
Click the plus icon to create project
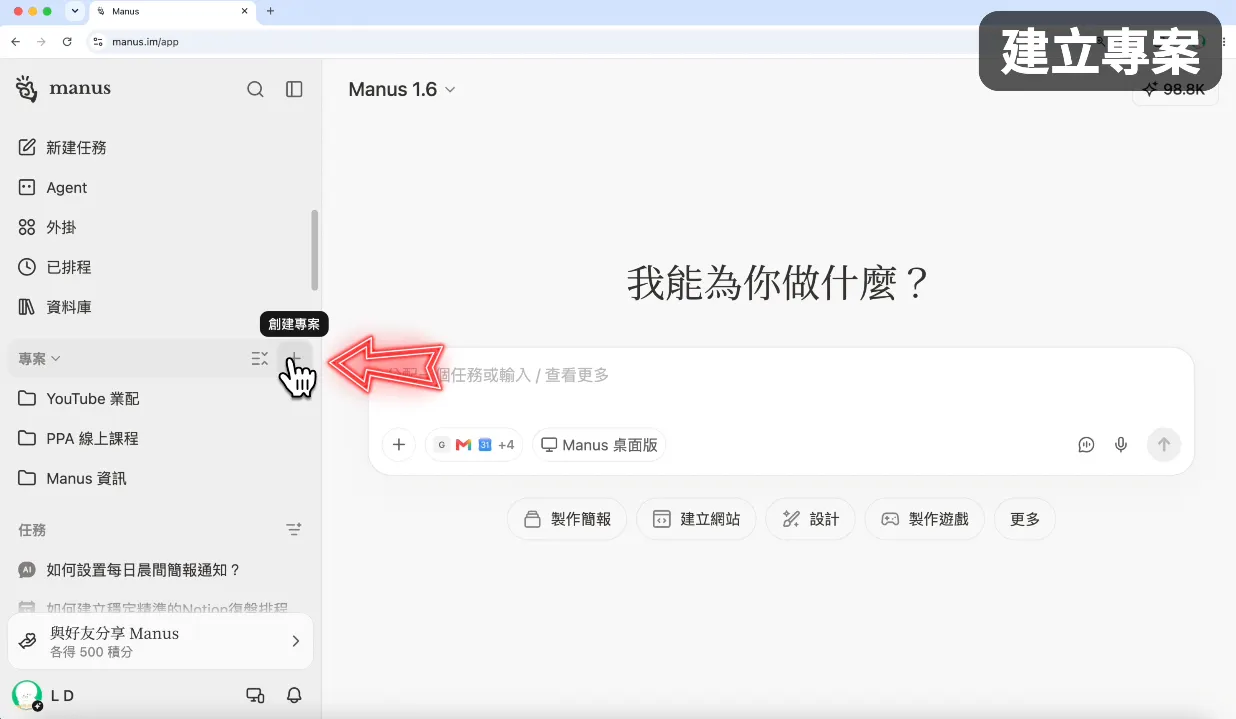[x=295, y=358]
